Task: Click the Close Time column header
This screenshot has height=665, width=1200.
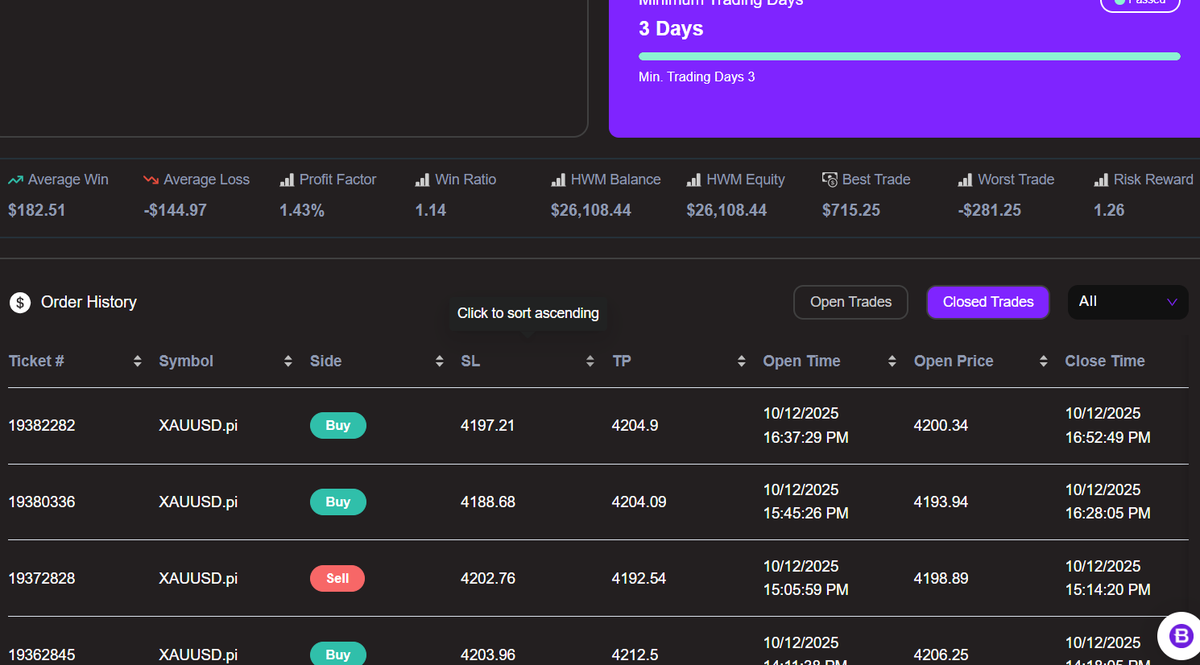Action: [1105, 361]
